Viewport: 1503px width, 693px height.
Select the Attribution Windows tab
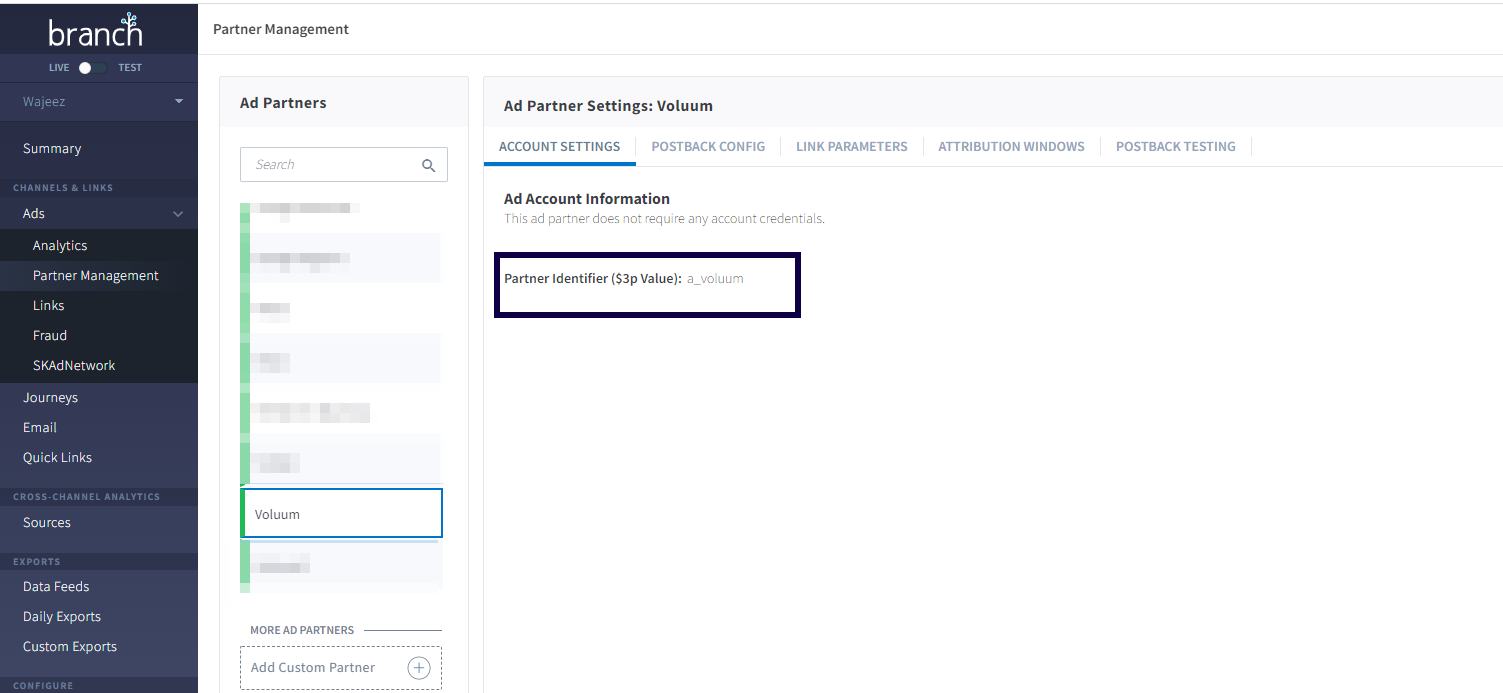coord(1011,146)
